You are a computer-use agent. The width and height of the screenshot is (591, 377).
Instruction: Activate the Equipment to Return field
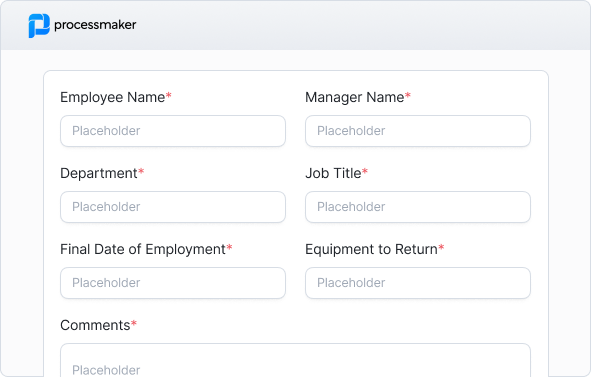pyautogui.click(x=418, y=283)
